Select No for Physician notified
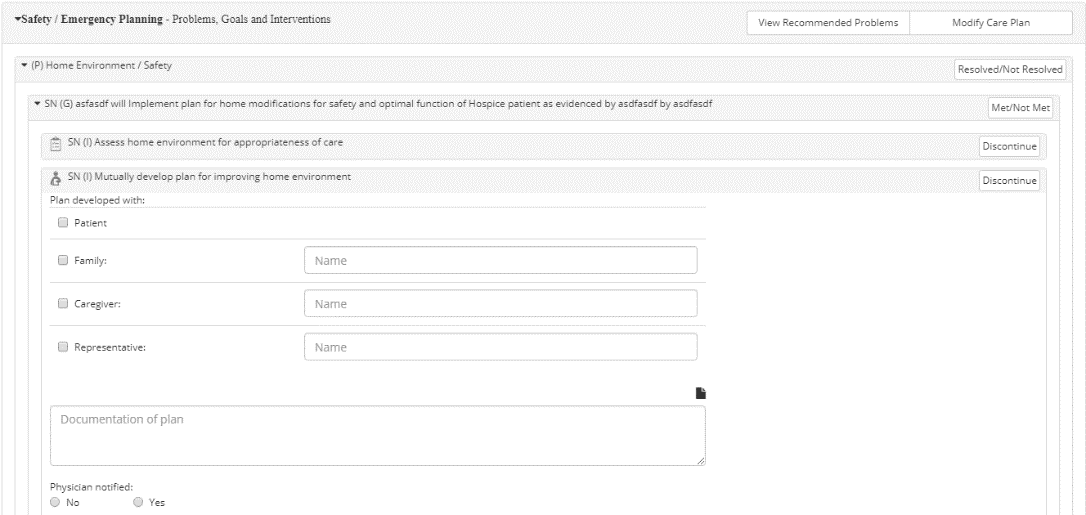This screenshot has height=515, width=1086. coord(56,503)
